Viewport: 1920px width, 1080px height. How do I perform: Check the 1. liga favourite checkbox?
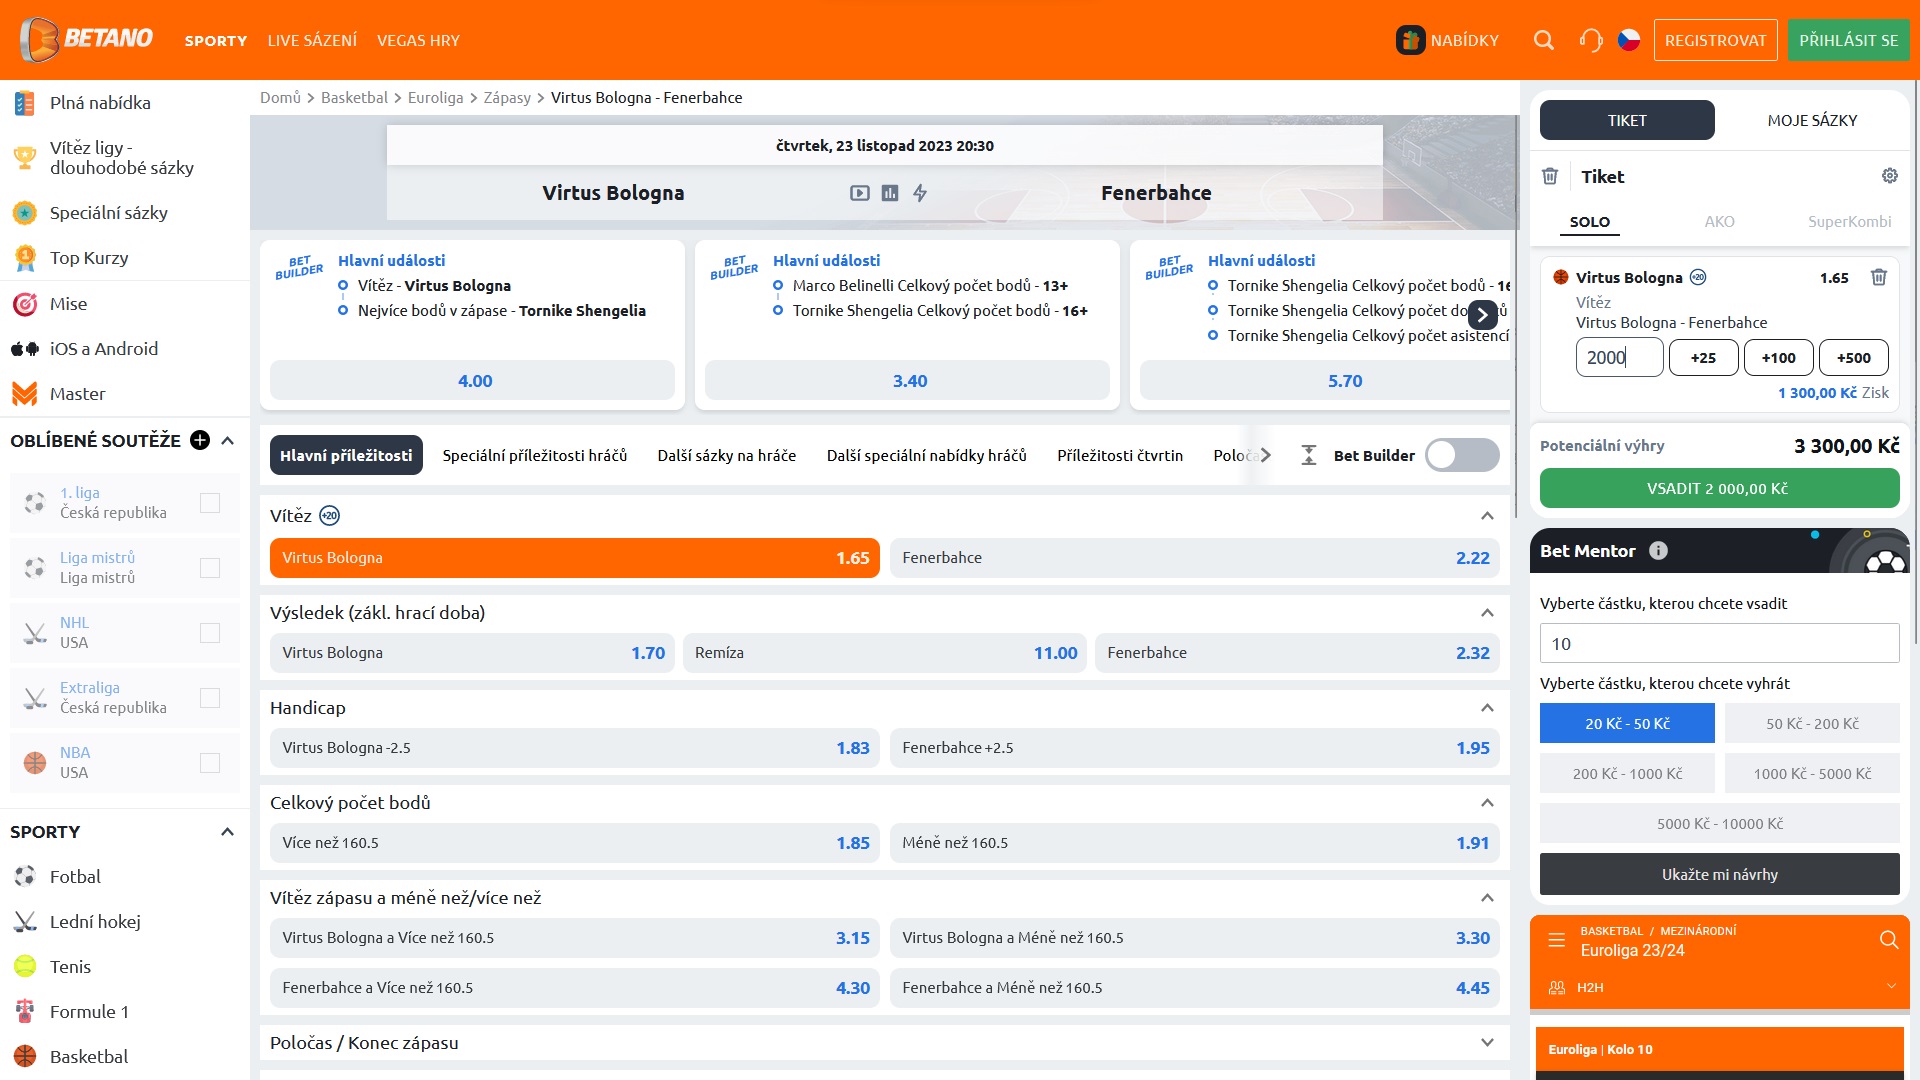click(210, 502)
